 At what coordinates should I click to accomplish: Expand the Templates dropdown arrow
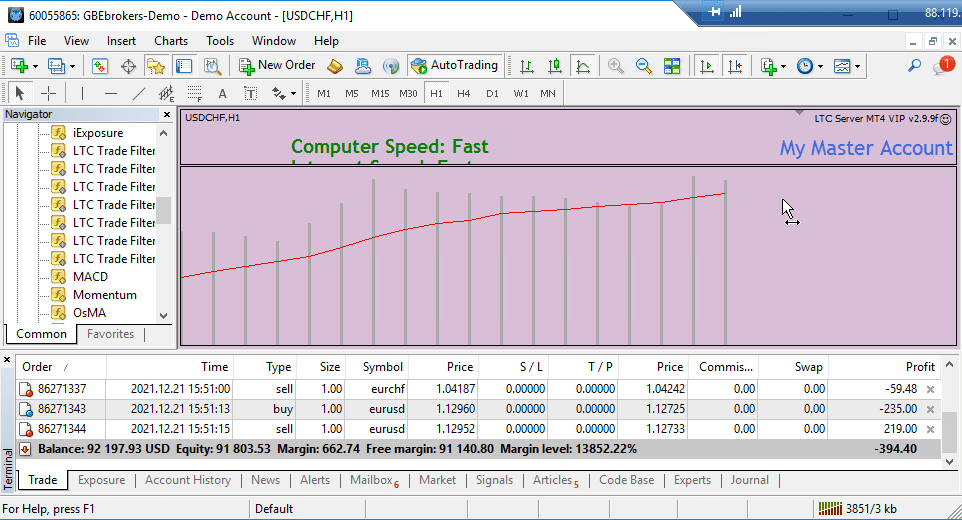pos(857,66)
